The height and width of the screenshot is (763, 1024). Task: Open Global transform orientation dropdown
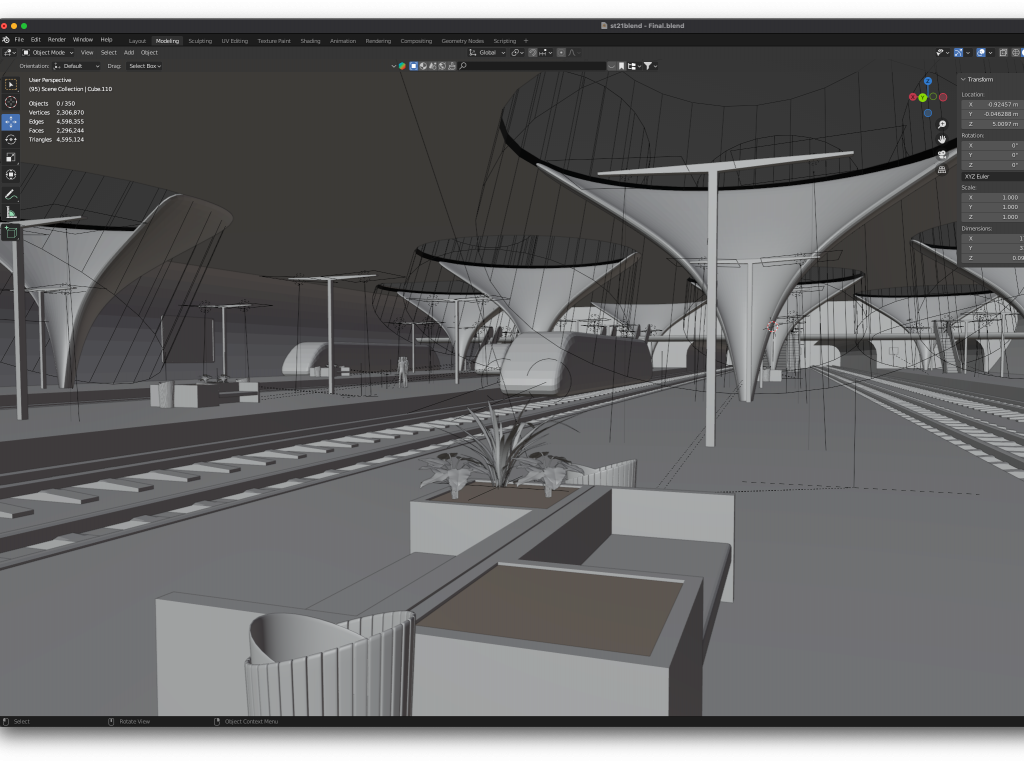pyautogui.click(x=488, y=52)
